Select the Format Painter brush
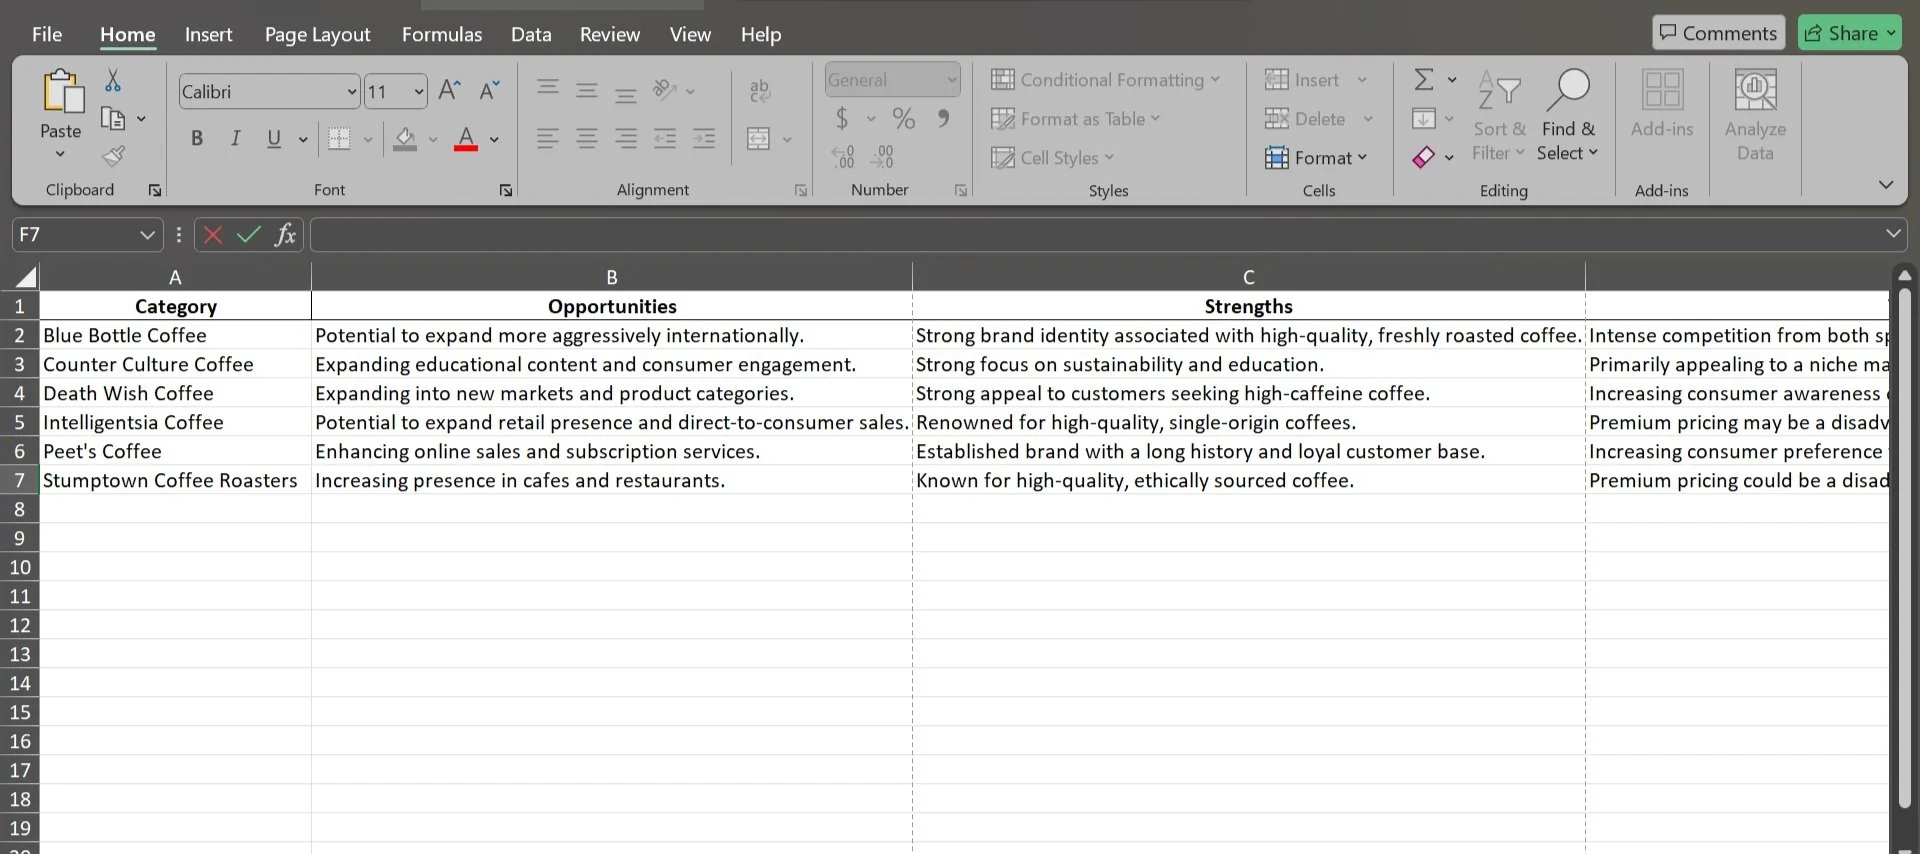This screenshot has height=854, width=1920. tap(113, 156)
